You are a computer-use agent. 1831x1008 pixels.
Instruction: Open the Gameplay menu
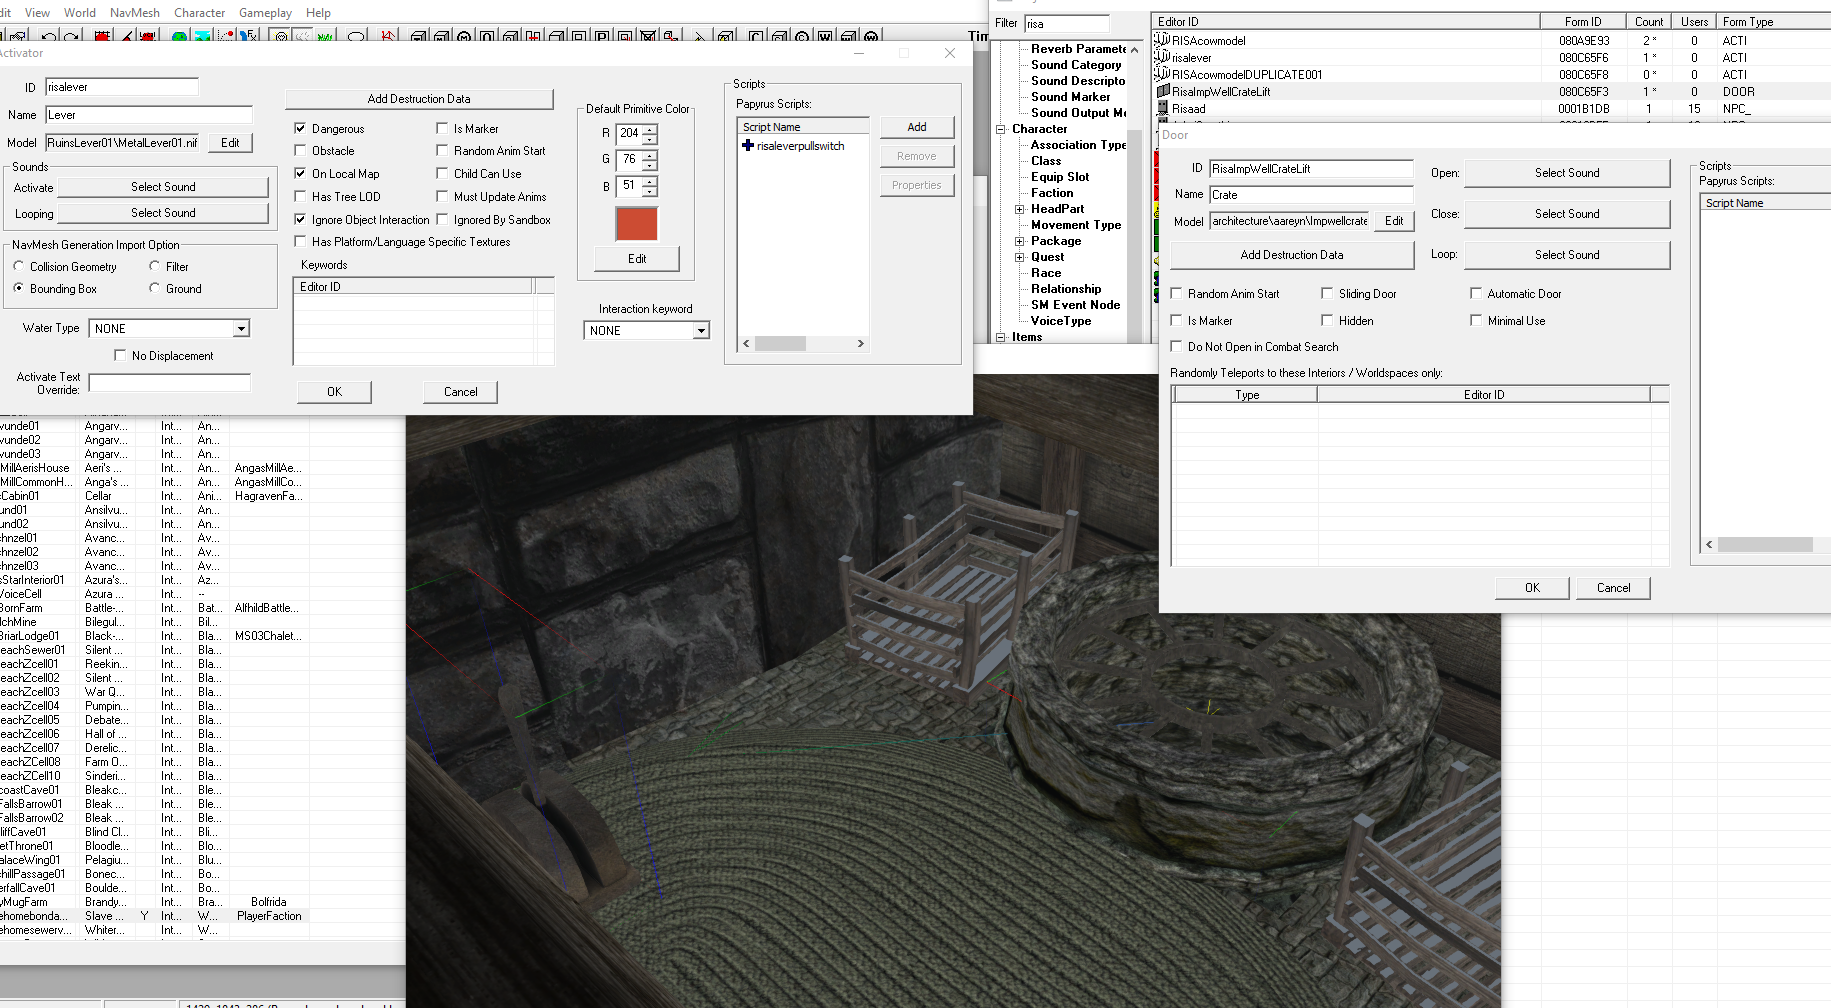coord(265,12)
